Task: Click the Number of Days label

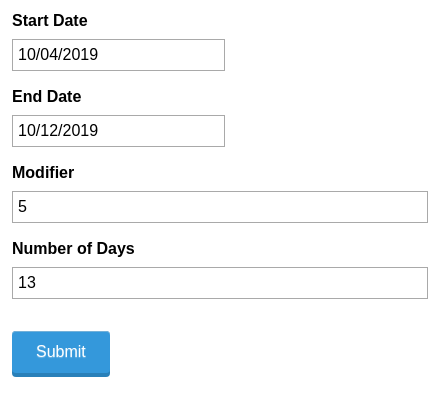Action: pyautogui.click(x=73, y=249)
